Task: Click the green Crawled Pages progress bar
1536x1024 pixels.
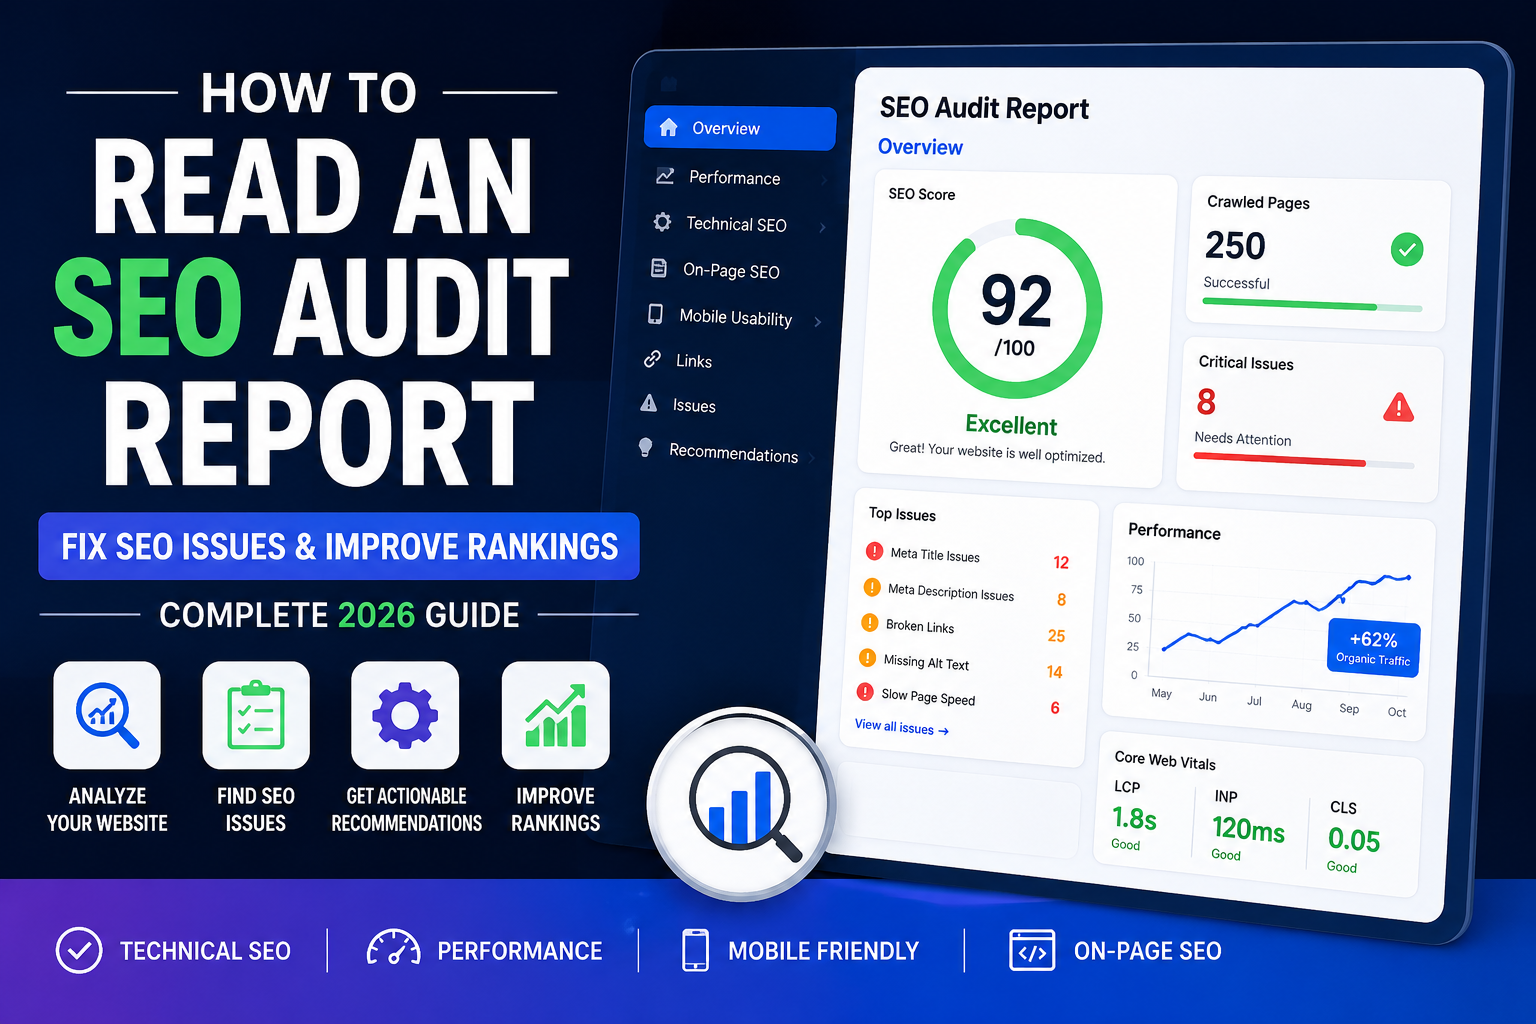Action: click(x=1312, y=305)
